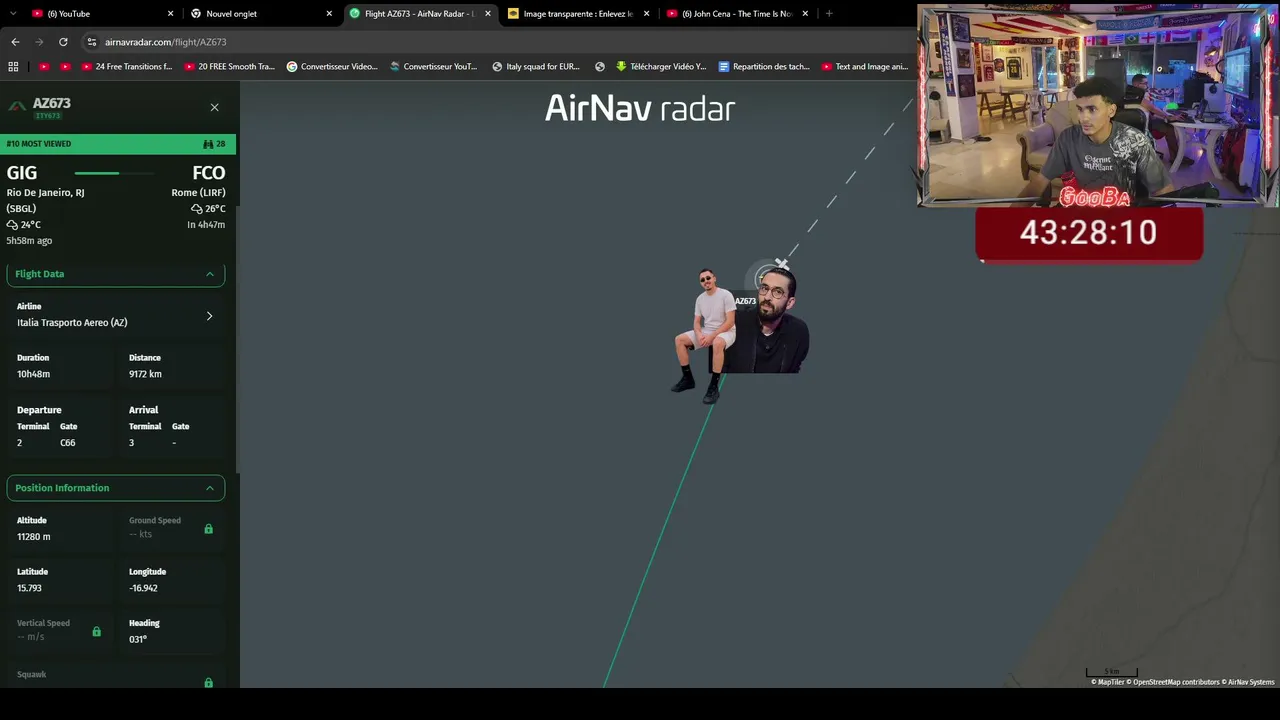Open 24 Free Transitions bookmark
The width and height of the screenshot is (1280, 720).
(127, 67)
